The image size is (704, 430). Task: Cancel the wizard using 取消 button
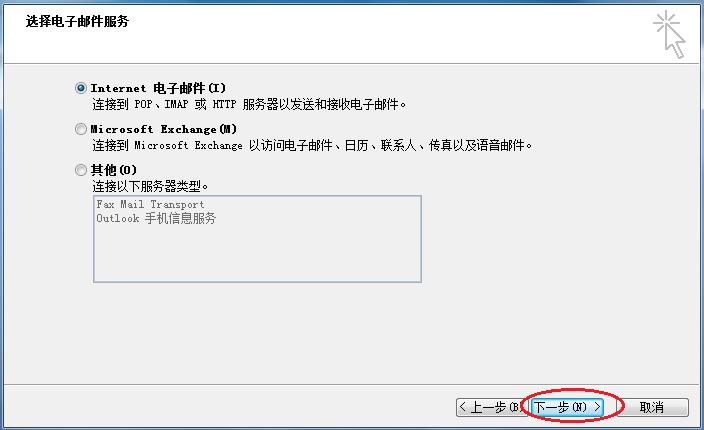tap(652, 407)
